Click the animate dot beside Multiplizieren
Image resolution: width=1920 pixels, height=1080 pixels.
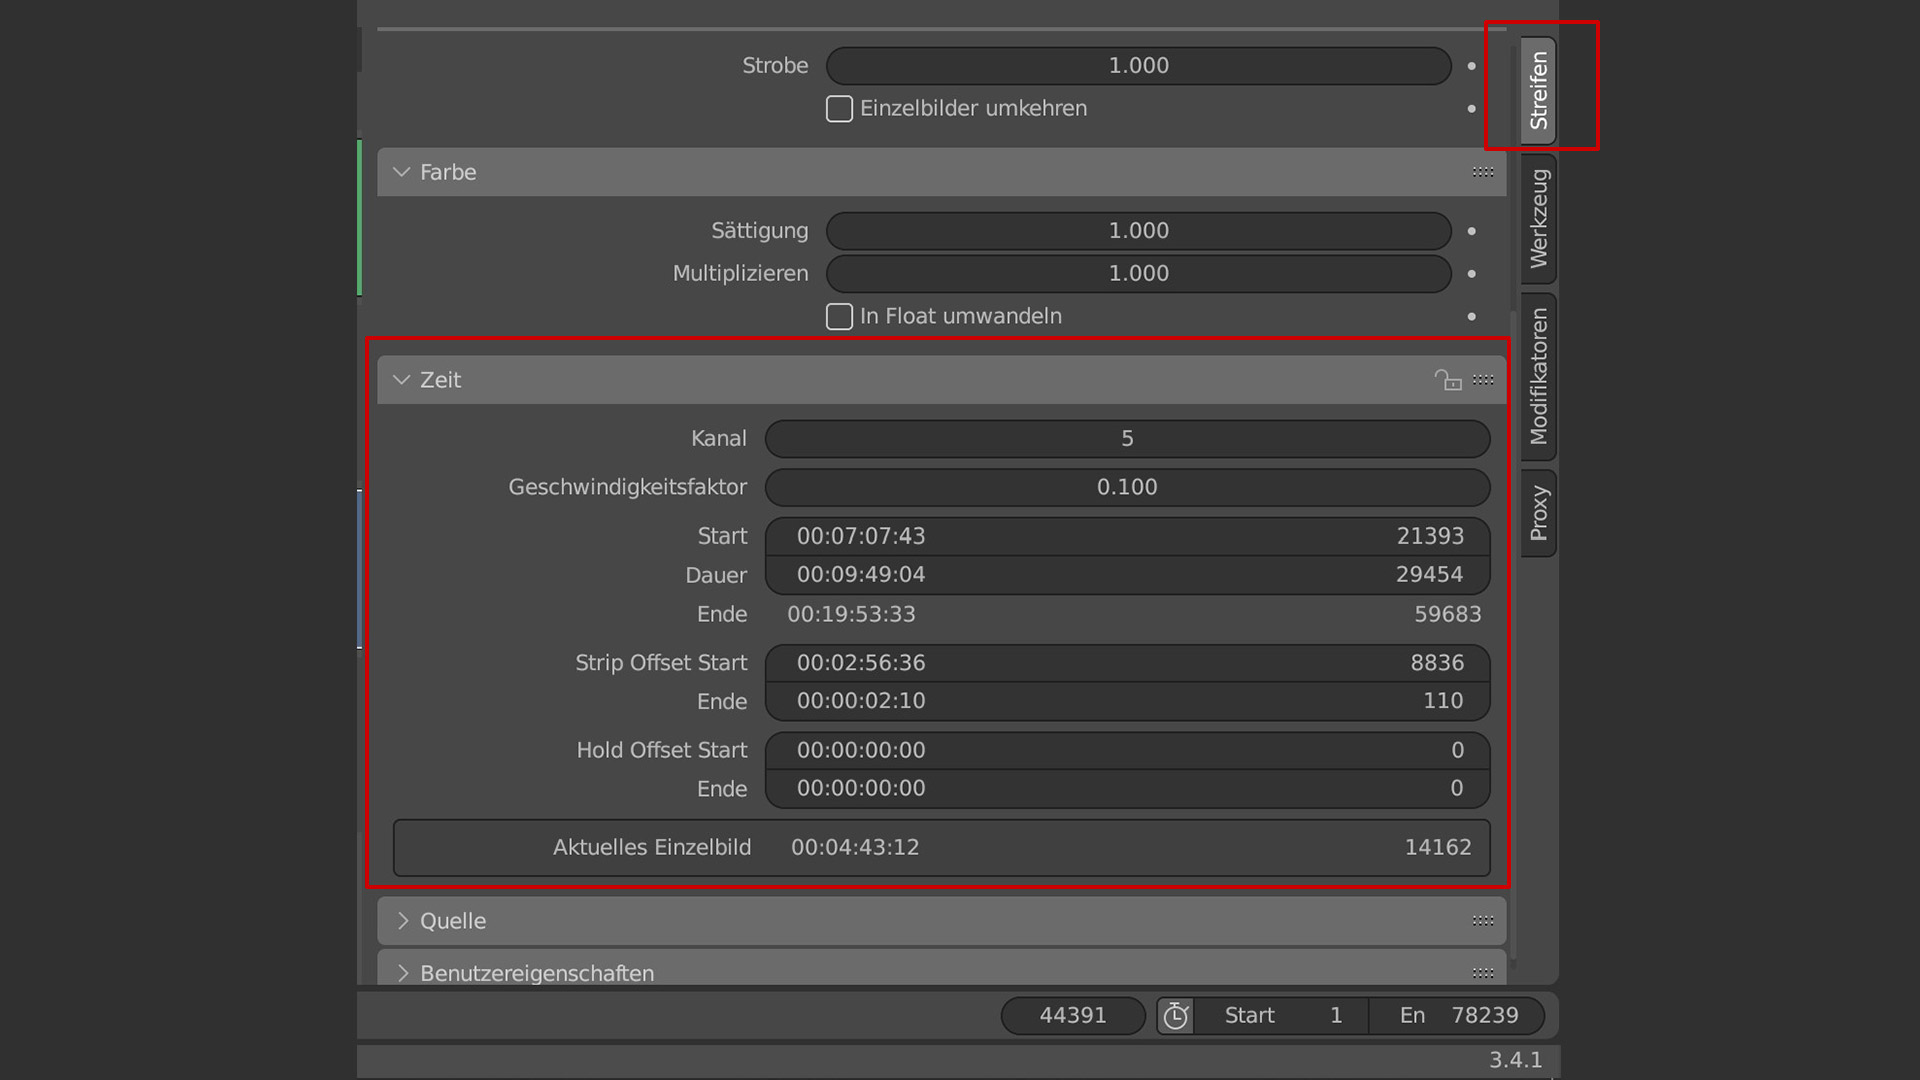pos(1471,274)
